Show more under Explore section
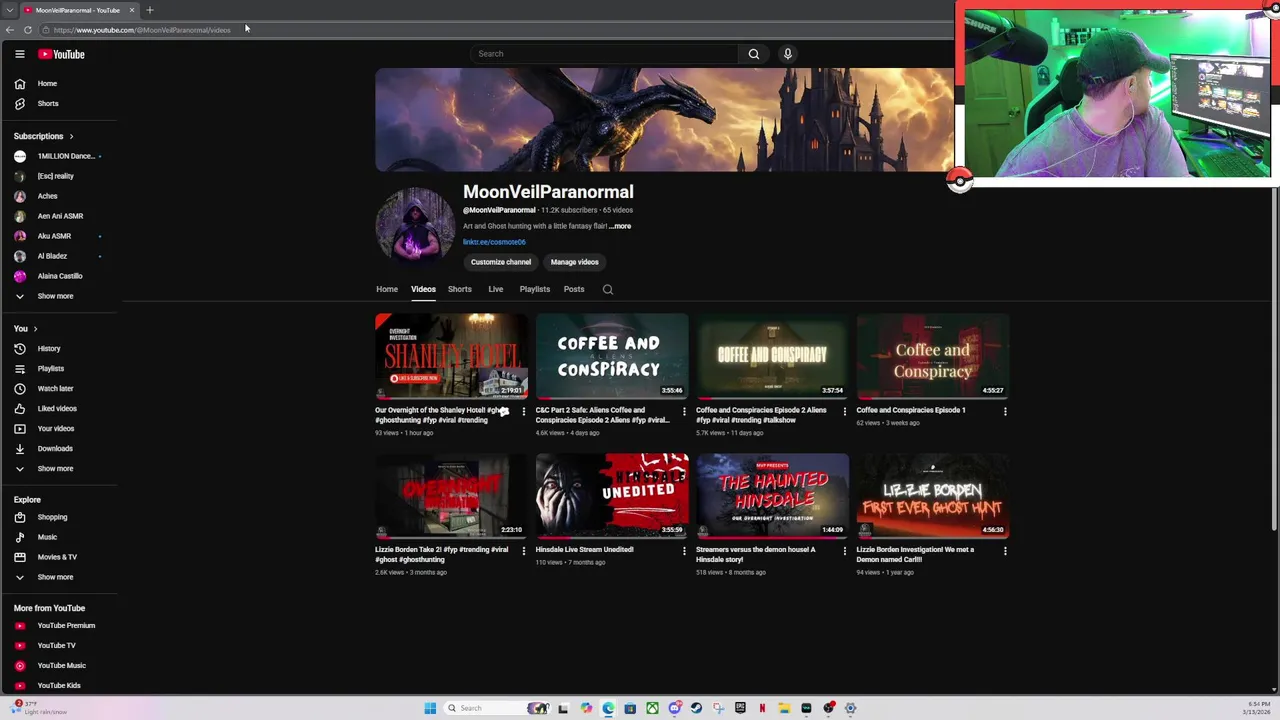Image resolution: width=1280 pixels, height=720 pixels. (x=55, y=577)
